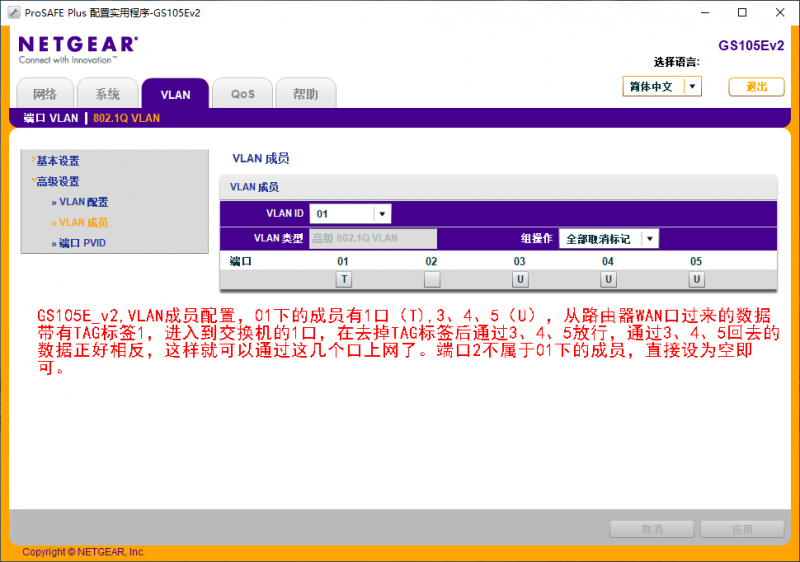Click the 应用 apply button
This screenshot has width=800, height=562.
coord(742,529)
